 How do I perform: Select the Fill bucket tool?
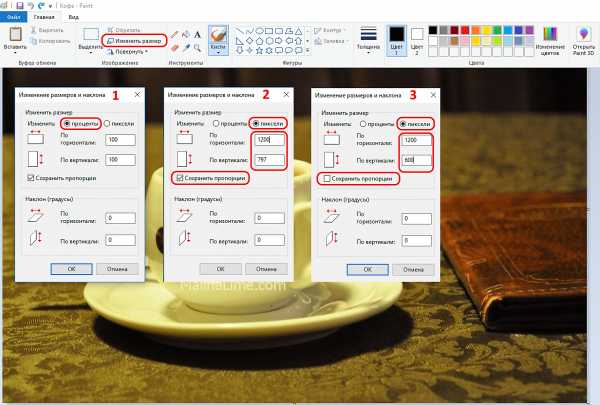186,35
